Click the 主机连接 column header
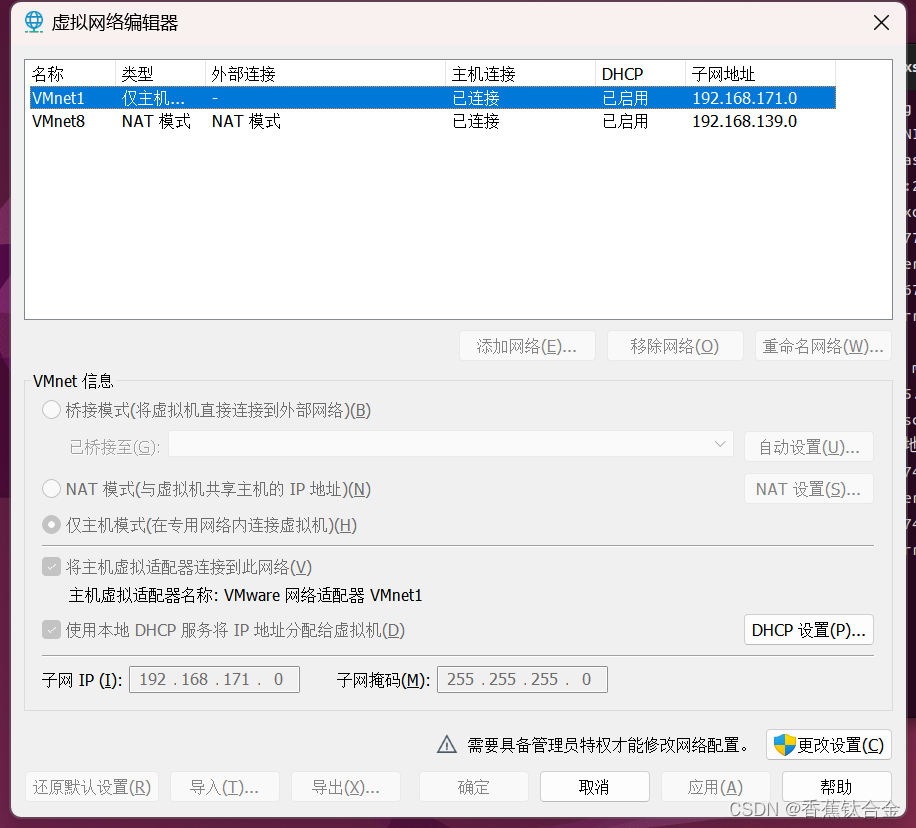 coord(520,74)
